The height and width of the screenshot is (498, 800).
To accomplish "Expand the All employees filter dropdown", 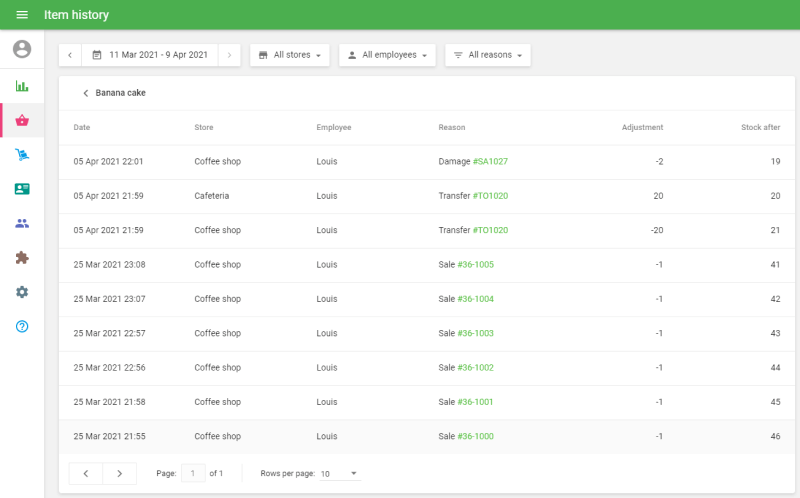I will click(x=387, y=55).
